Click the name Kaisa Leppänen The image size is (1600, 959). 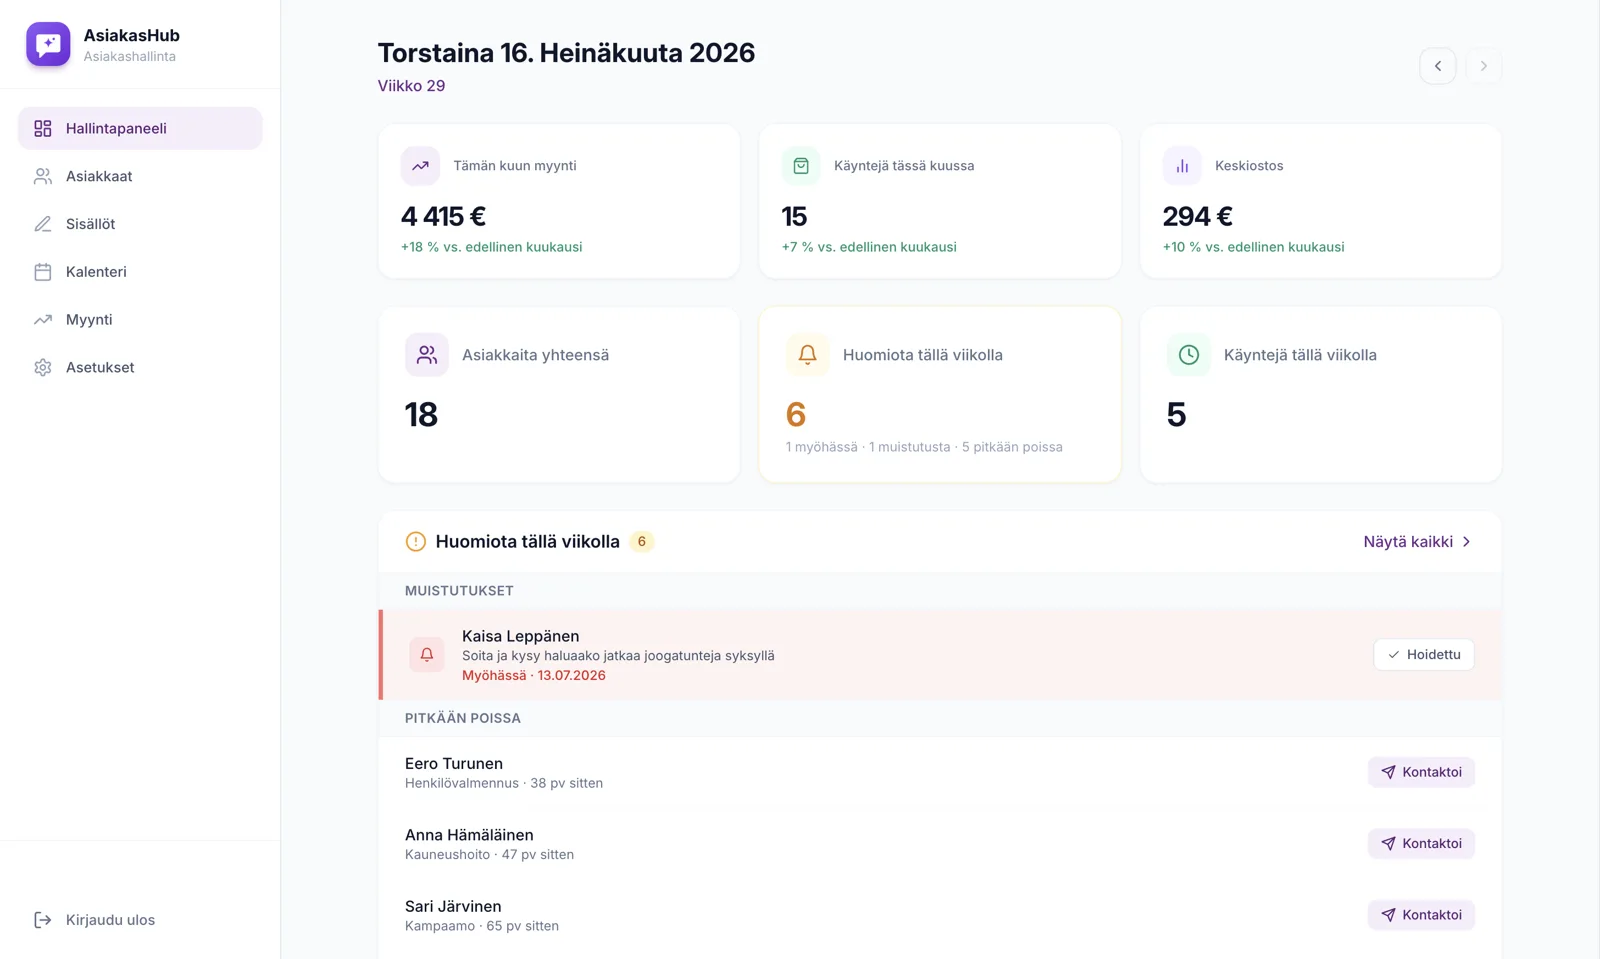tap(520, 636)
